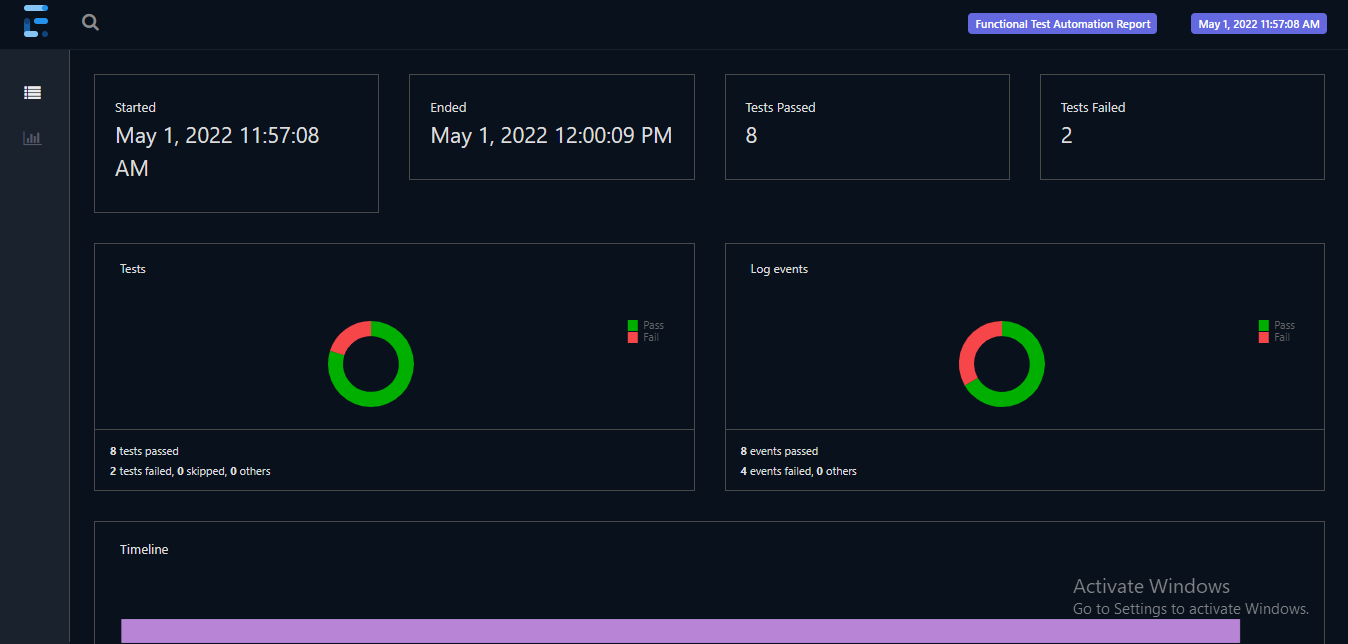The width and height of the screenshot is (1348, 644).
Task: Toggle the Pass series in the Log events legend
Action: click(1278, 325)
